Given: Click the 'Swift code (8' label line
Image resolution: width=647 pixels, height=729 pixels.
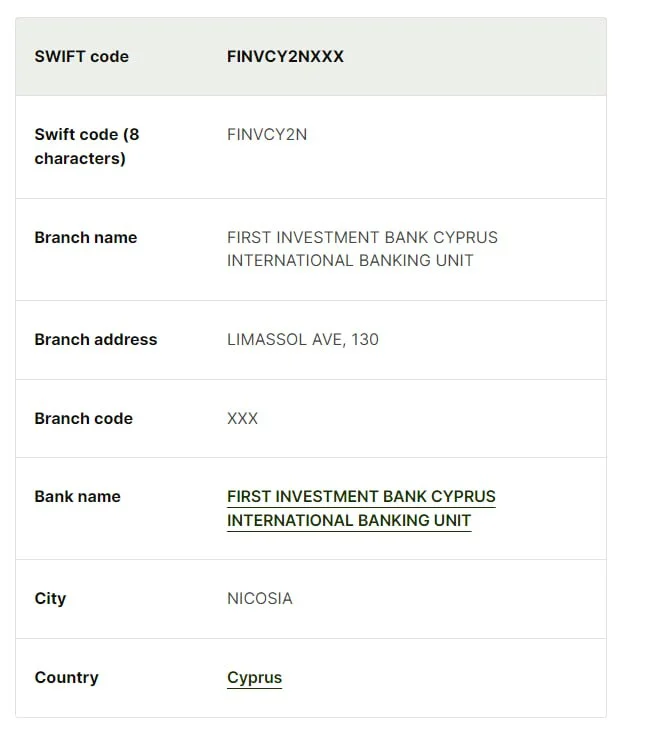Looking at the screenshot, I should pos(87,134).
